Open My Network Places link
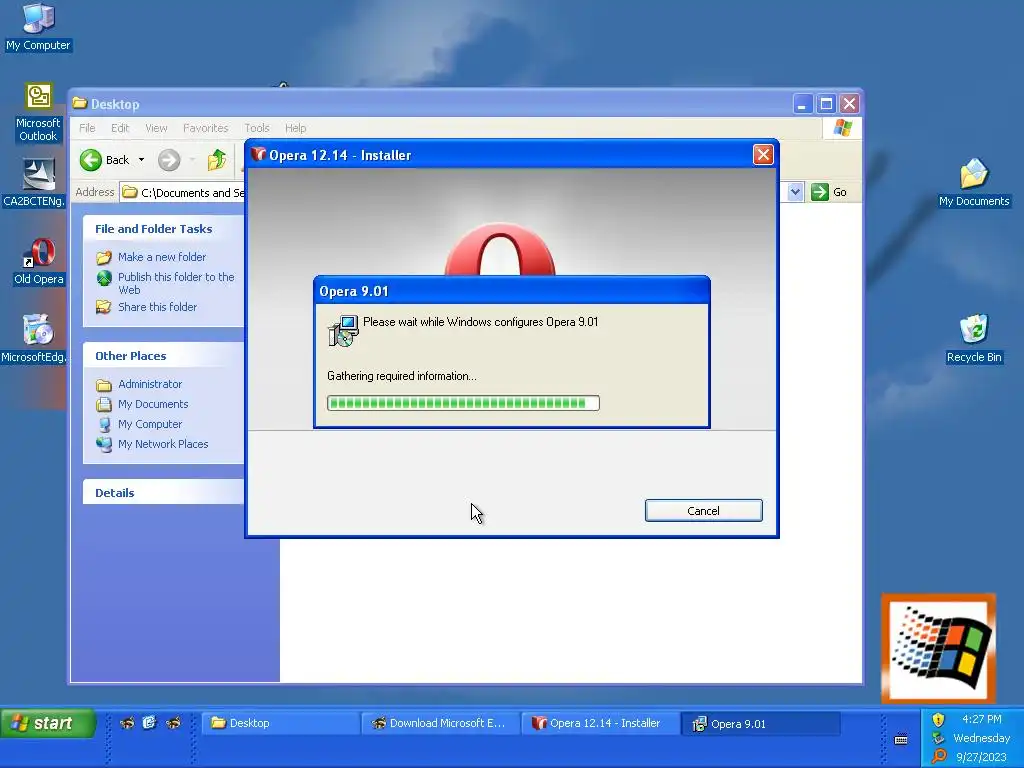This screenshot has height=768, width=1024. tap(163, 444)
